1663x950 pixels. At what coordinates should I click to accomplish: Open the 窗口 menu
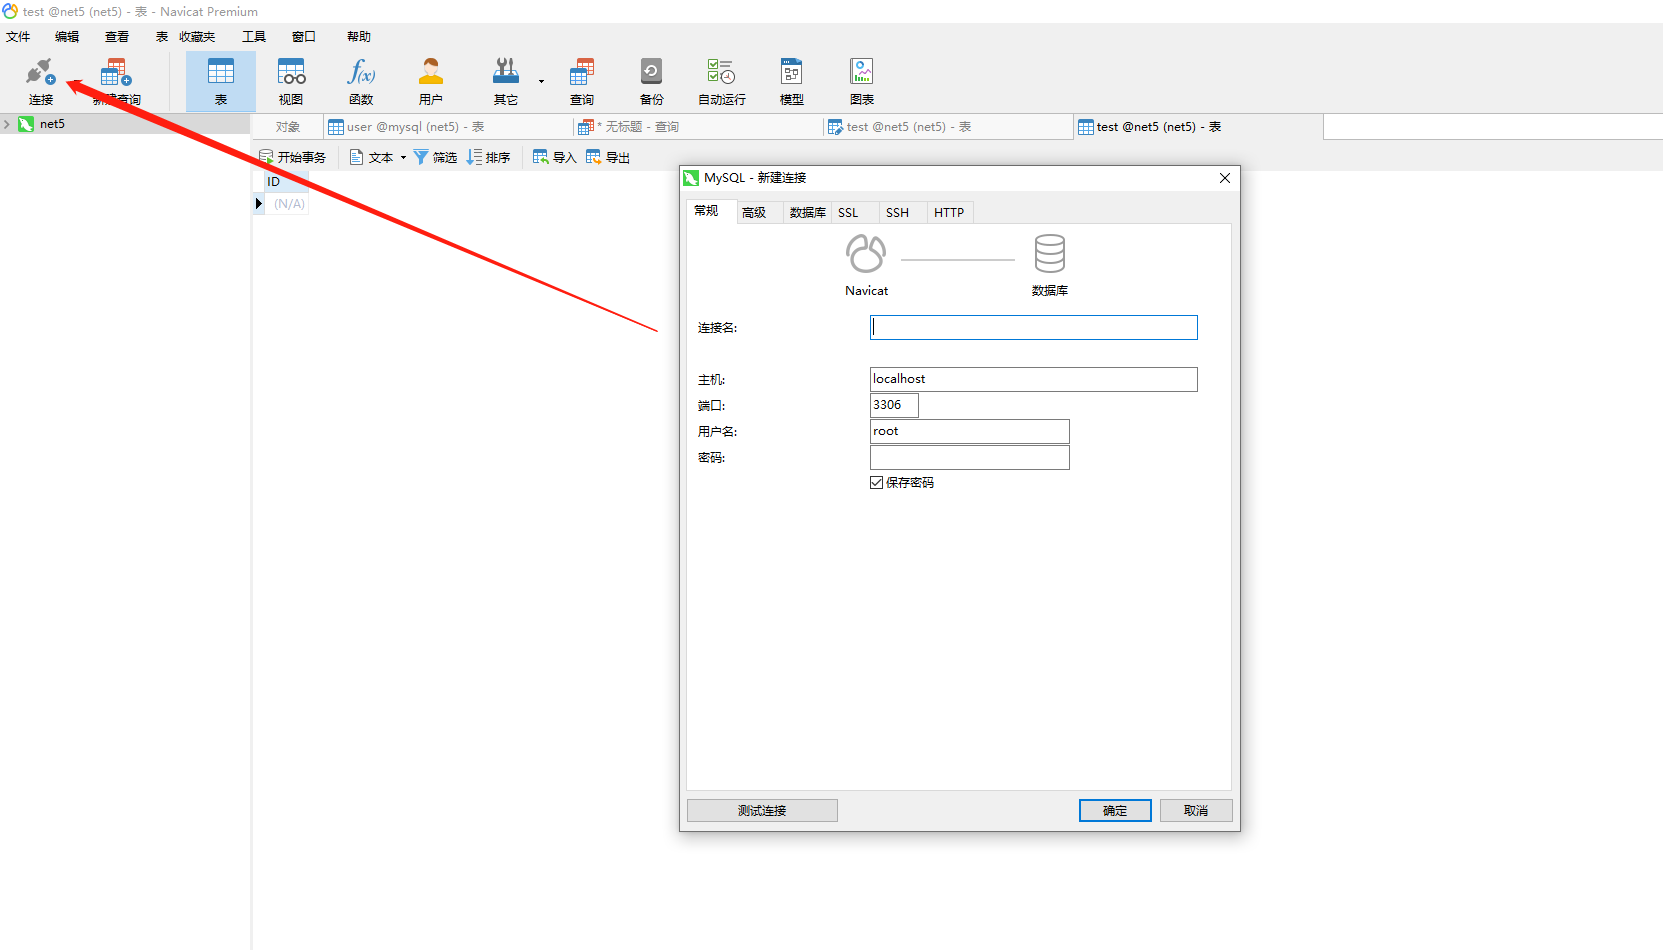[x=304, y=37]
